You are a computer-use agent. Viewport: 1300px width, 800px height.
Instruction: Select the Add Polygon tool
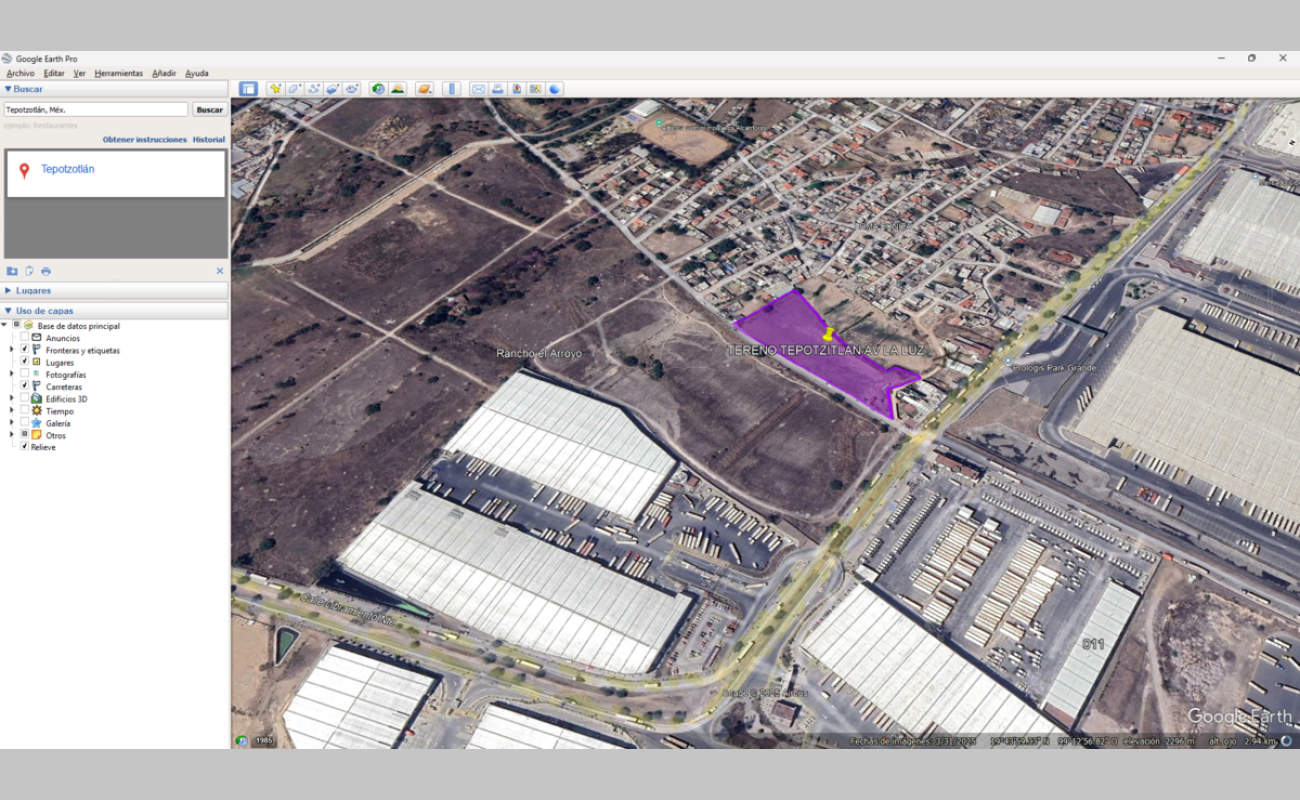(294, 89)
